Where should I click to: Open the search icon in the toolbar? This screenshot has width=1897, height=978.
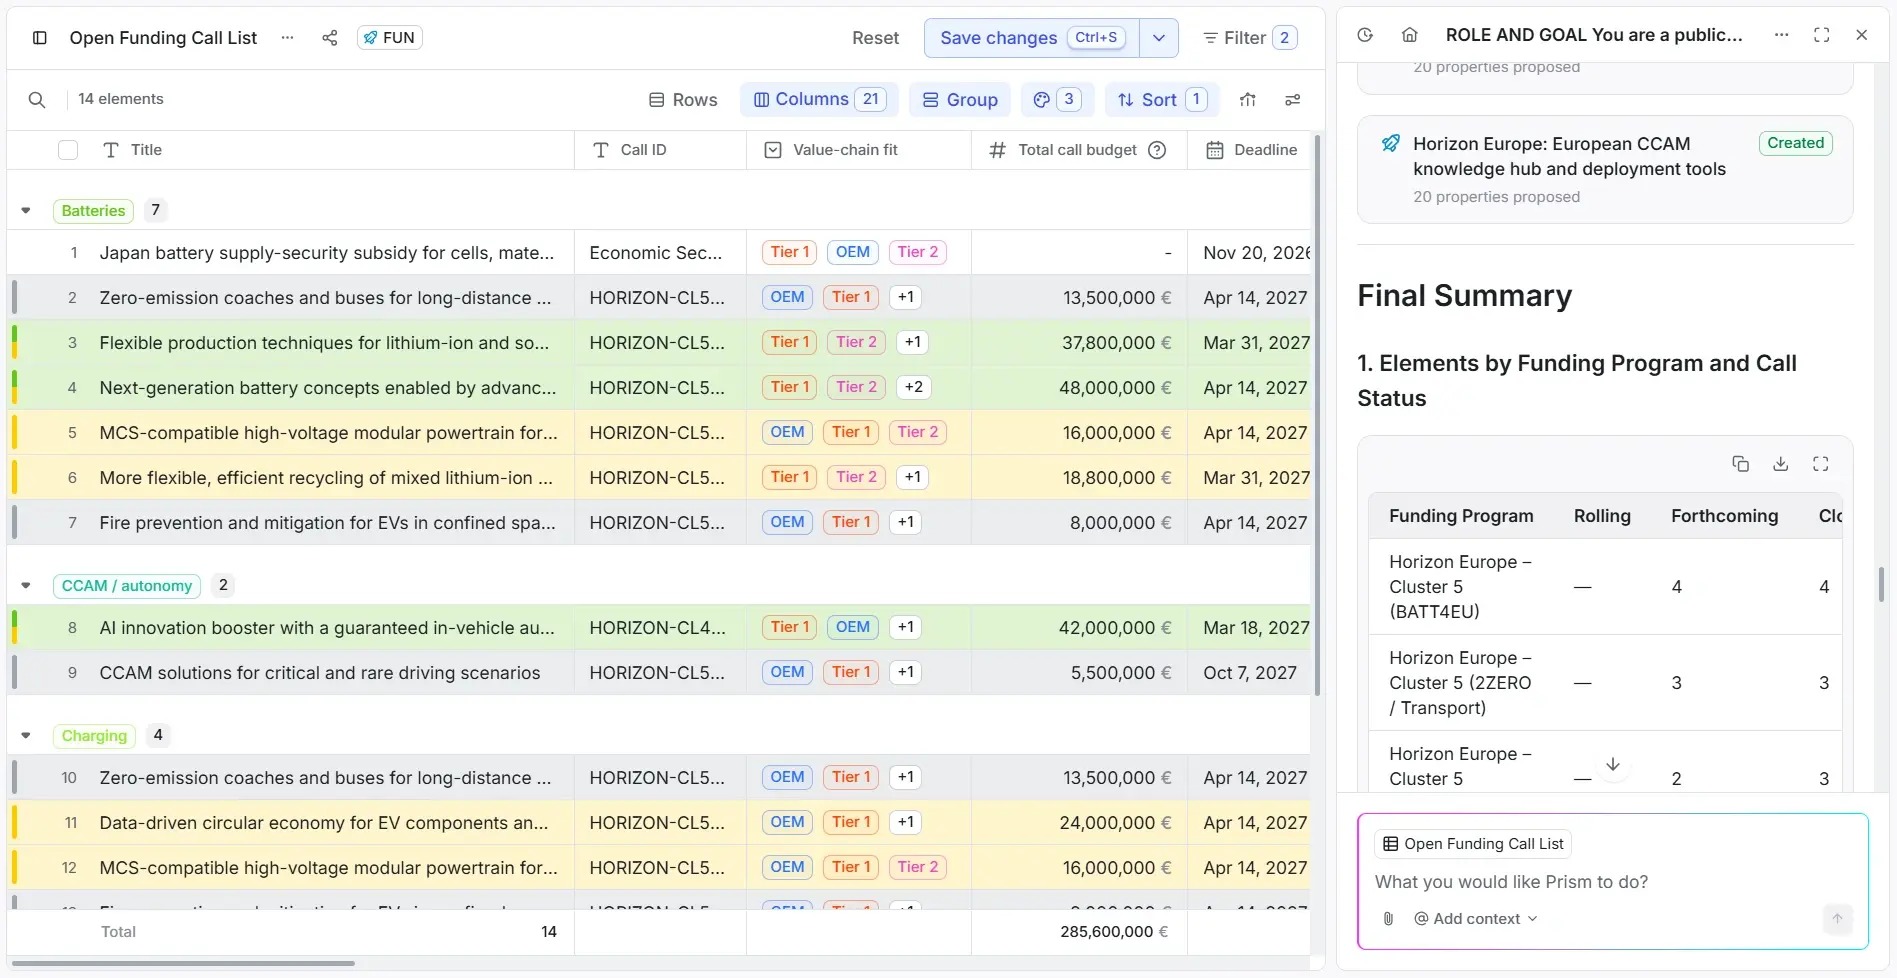click(37, 100)
